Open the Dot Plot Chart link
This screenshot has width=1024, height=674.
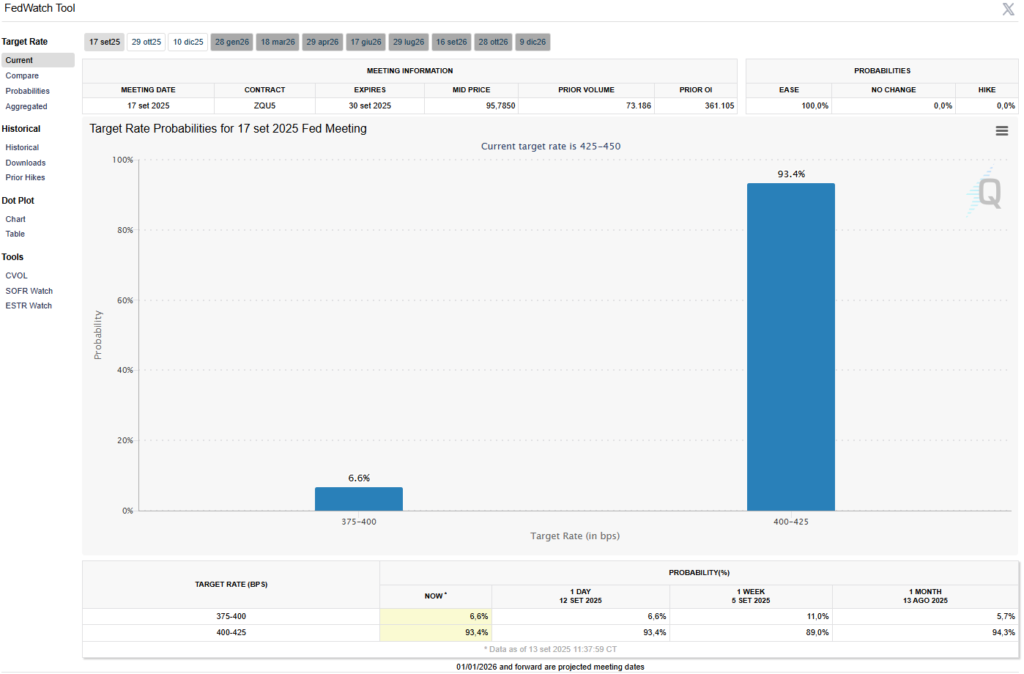15,218
